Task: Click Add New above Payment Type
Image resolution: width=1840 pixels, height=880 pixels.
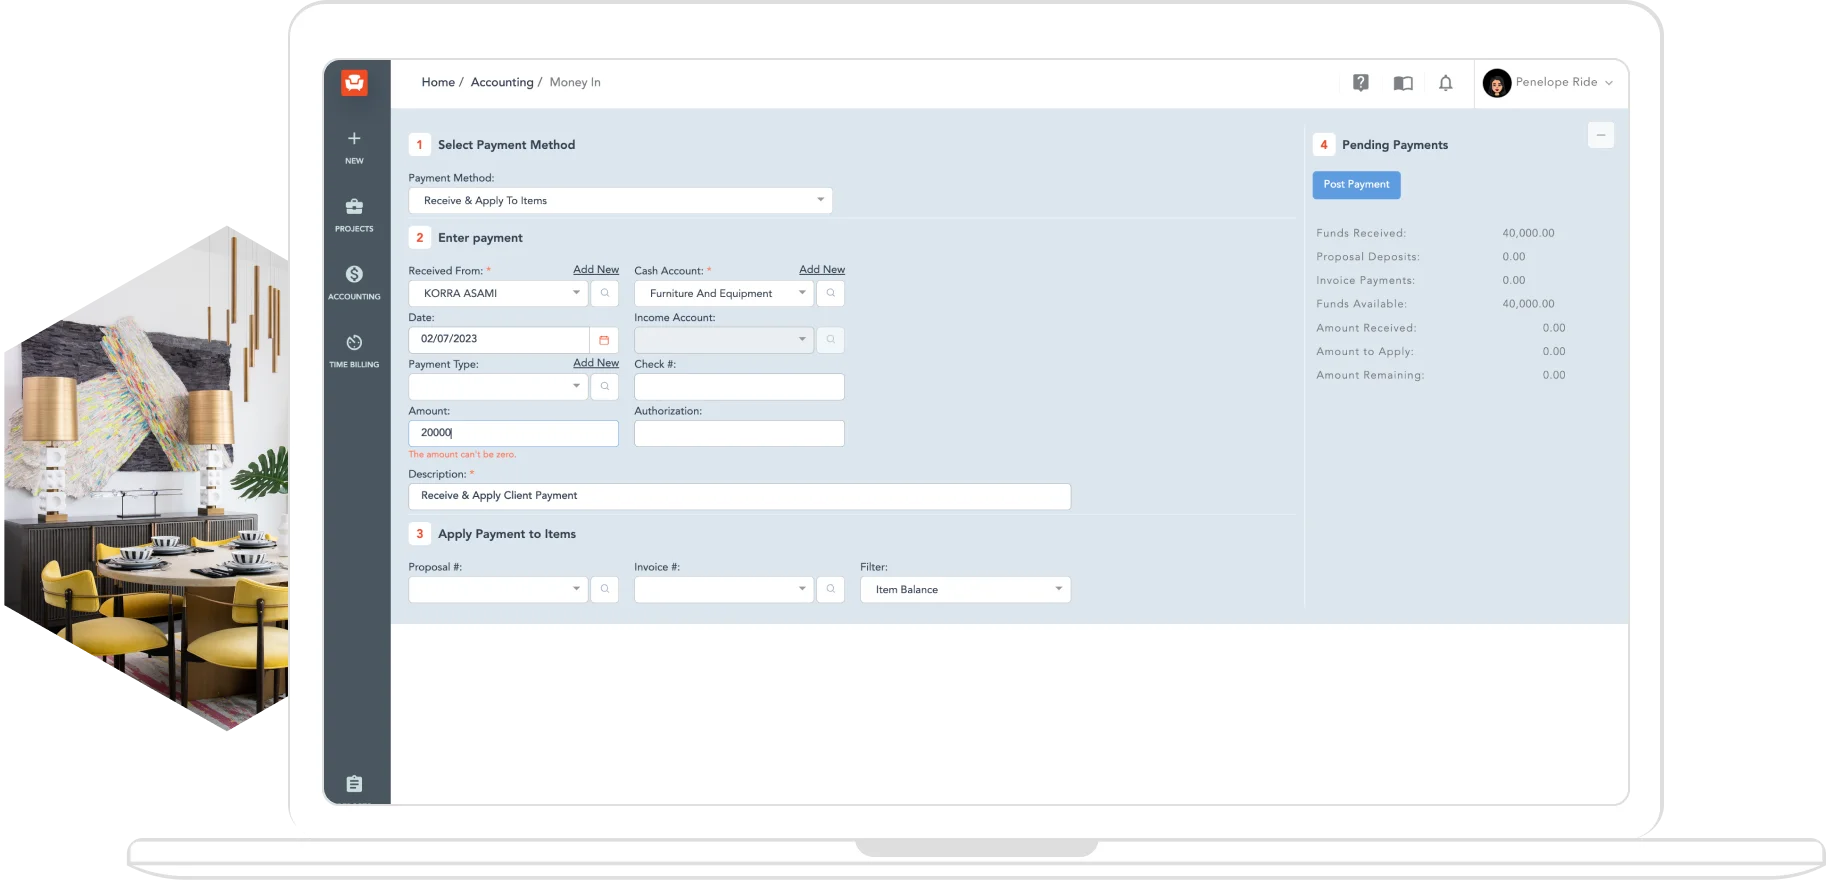Action: click(596, 363)
